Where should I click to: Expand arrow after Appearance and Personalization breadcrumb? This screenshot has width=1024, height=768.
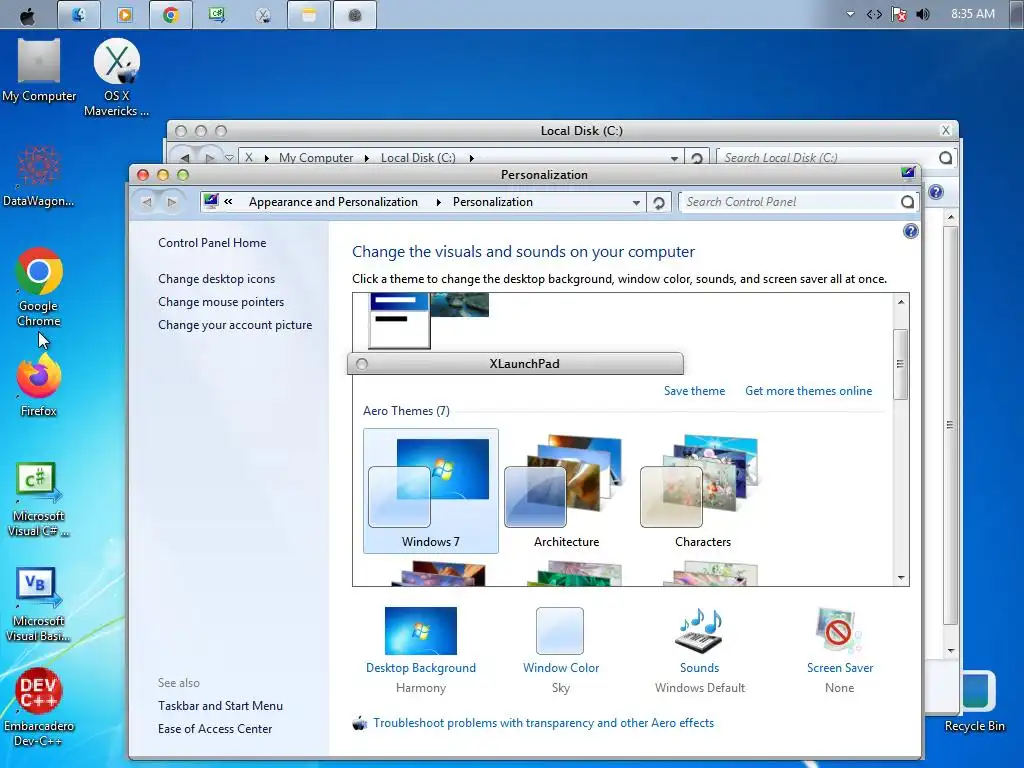[438, 202]
